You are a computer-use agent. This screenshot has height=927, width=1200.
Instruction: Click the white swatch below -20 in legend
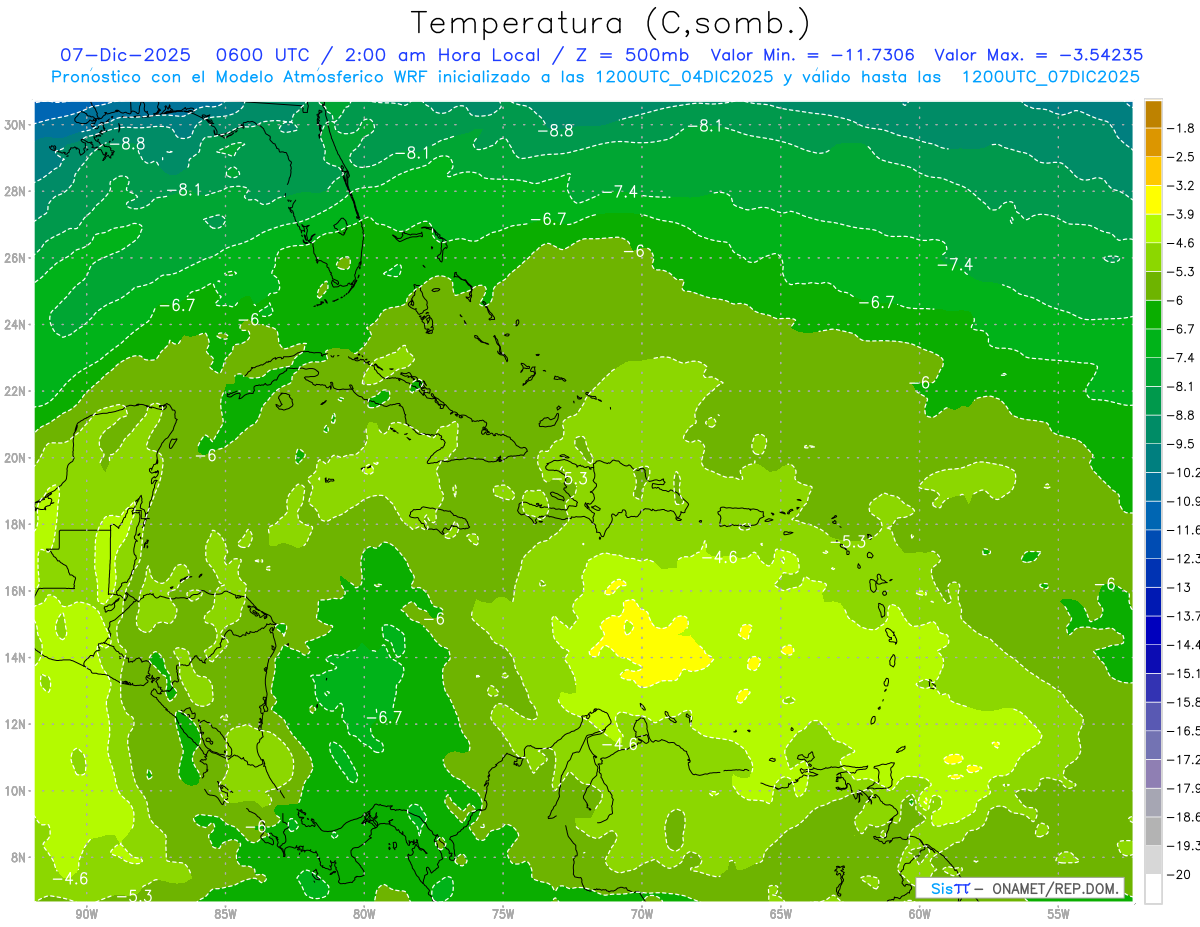(1153, 889)
